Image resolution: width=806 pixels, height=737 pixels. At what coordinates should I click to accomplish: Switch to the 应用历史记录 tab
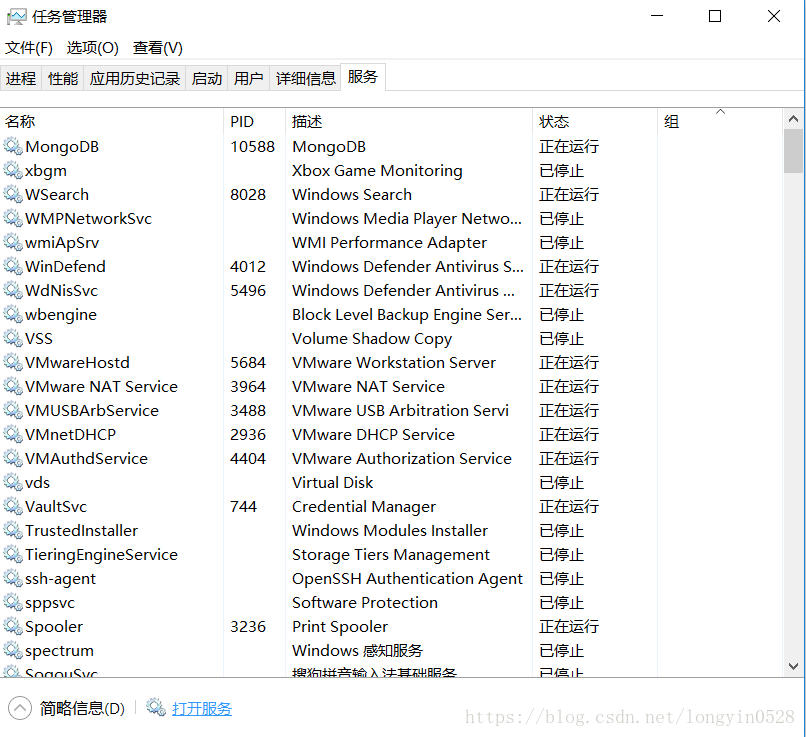135,78
